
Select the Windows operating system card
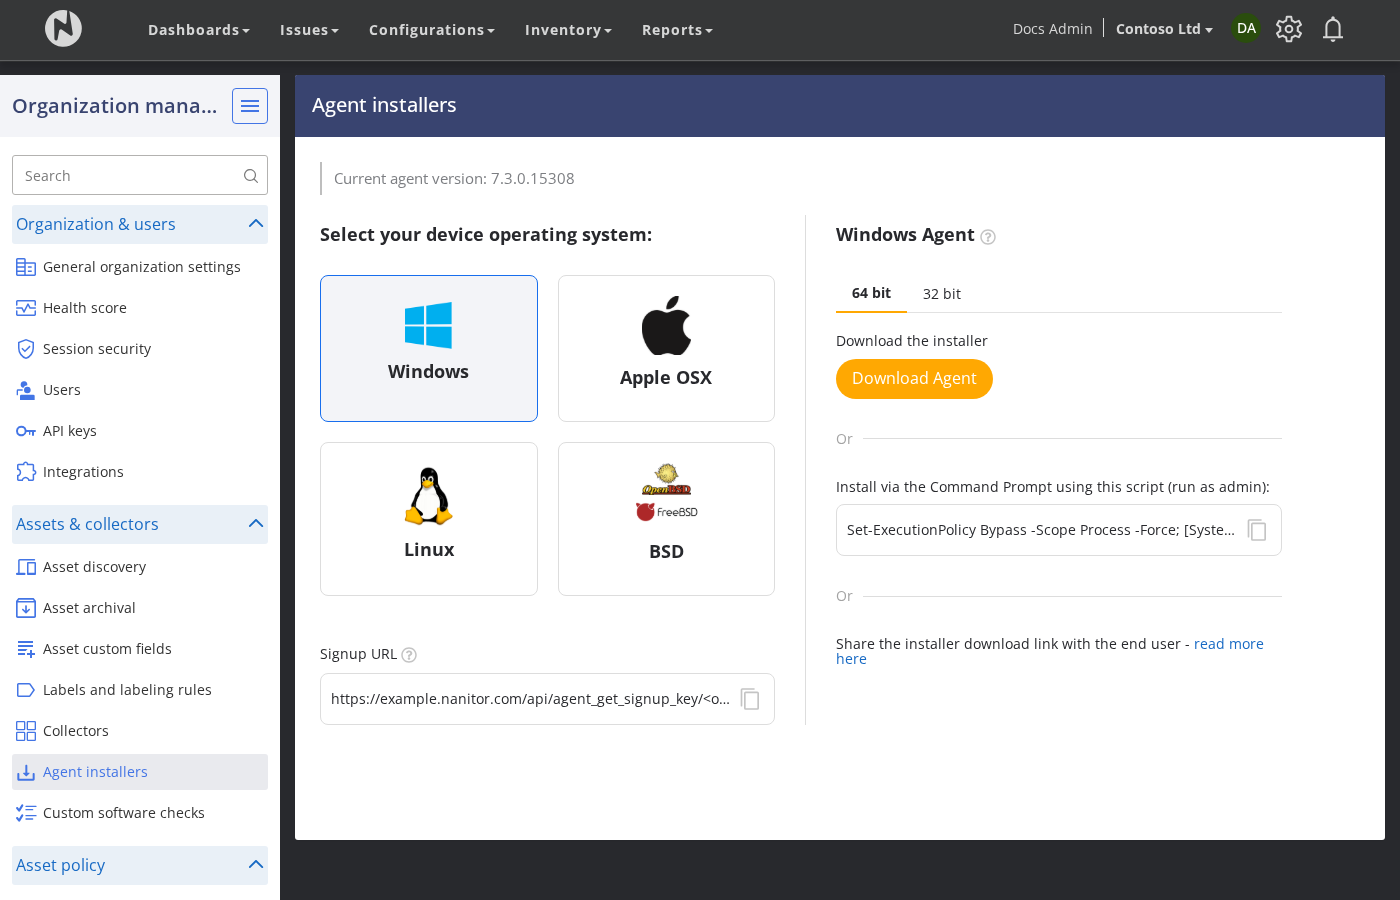click(x=429, y=348)
